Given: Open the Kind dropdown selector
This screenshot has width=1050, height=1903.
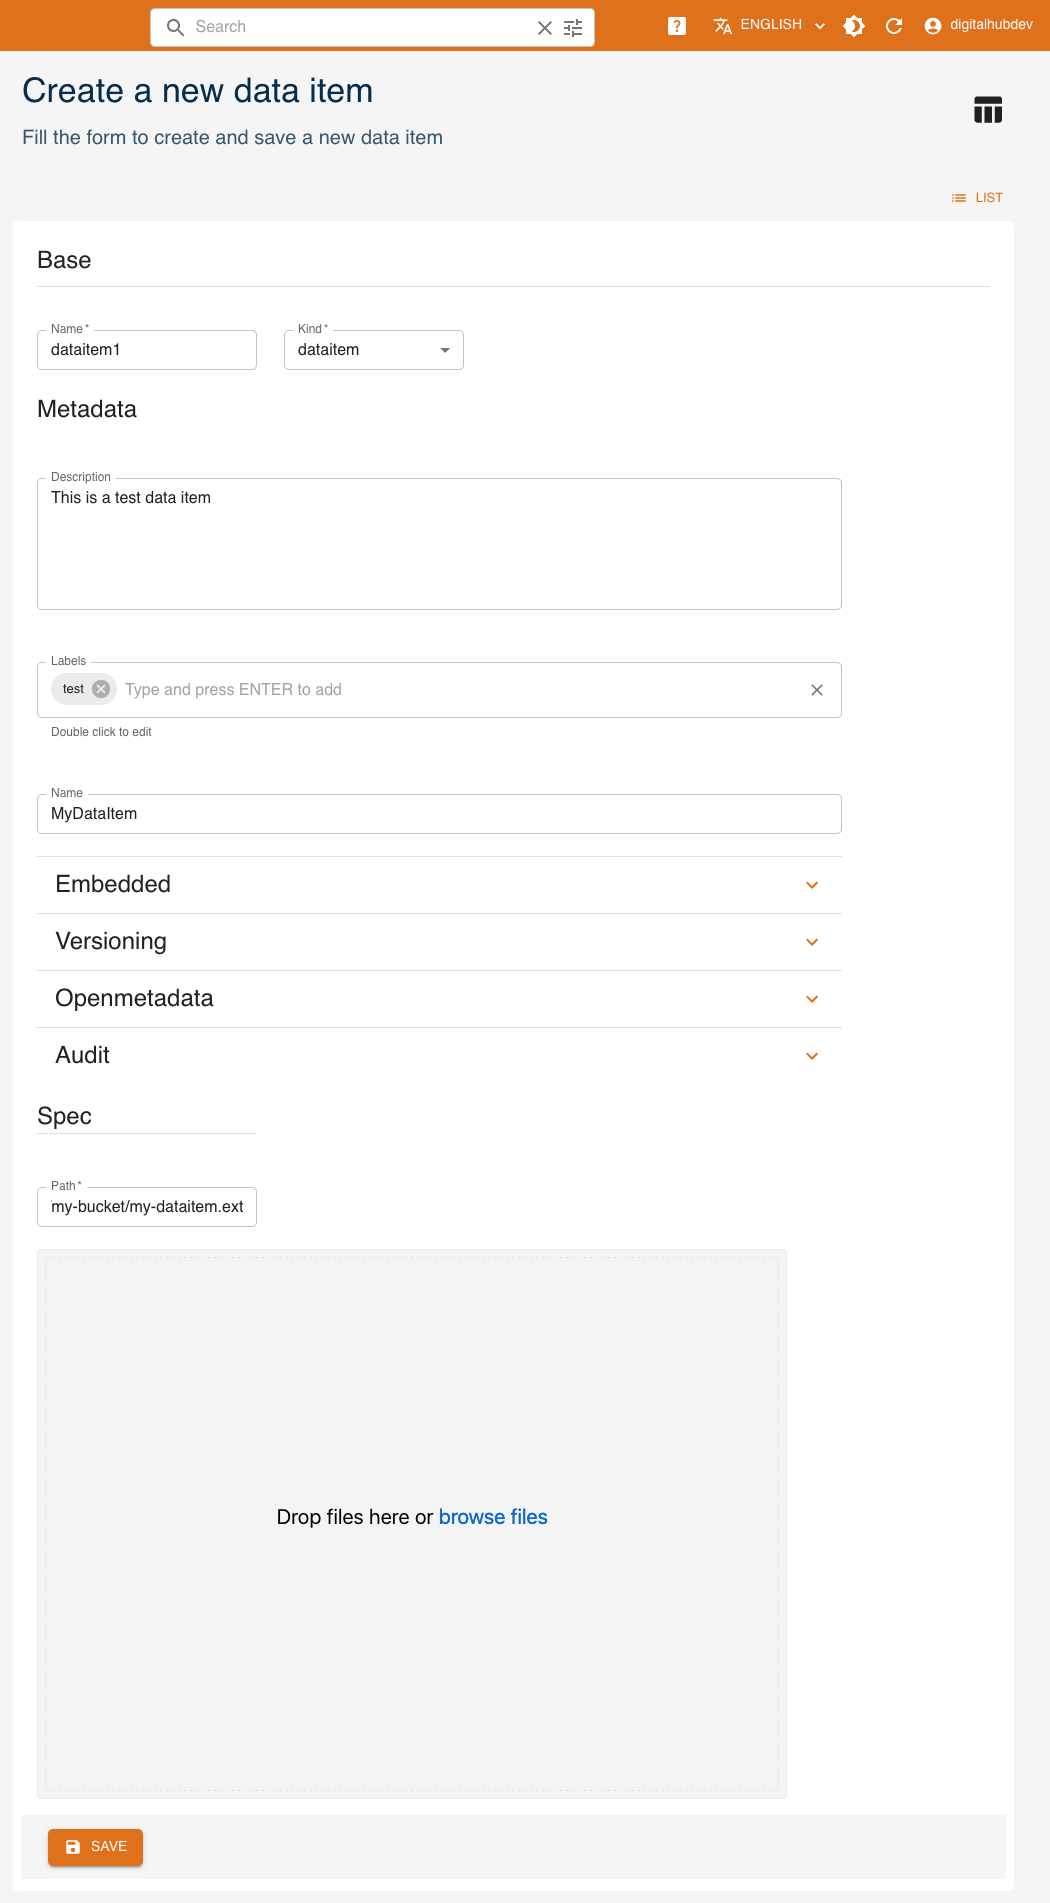Looking at the screenshot, I should [x=374, y=350].
